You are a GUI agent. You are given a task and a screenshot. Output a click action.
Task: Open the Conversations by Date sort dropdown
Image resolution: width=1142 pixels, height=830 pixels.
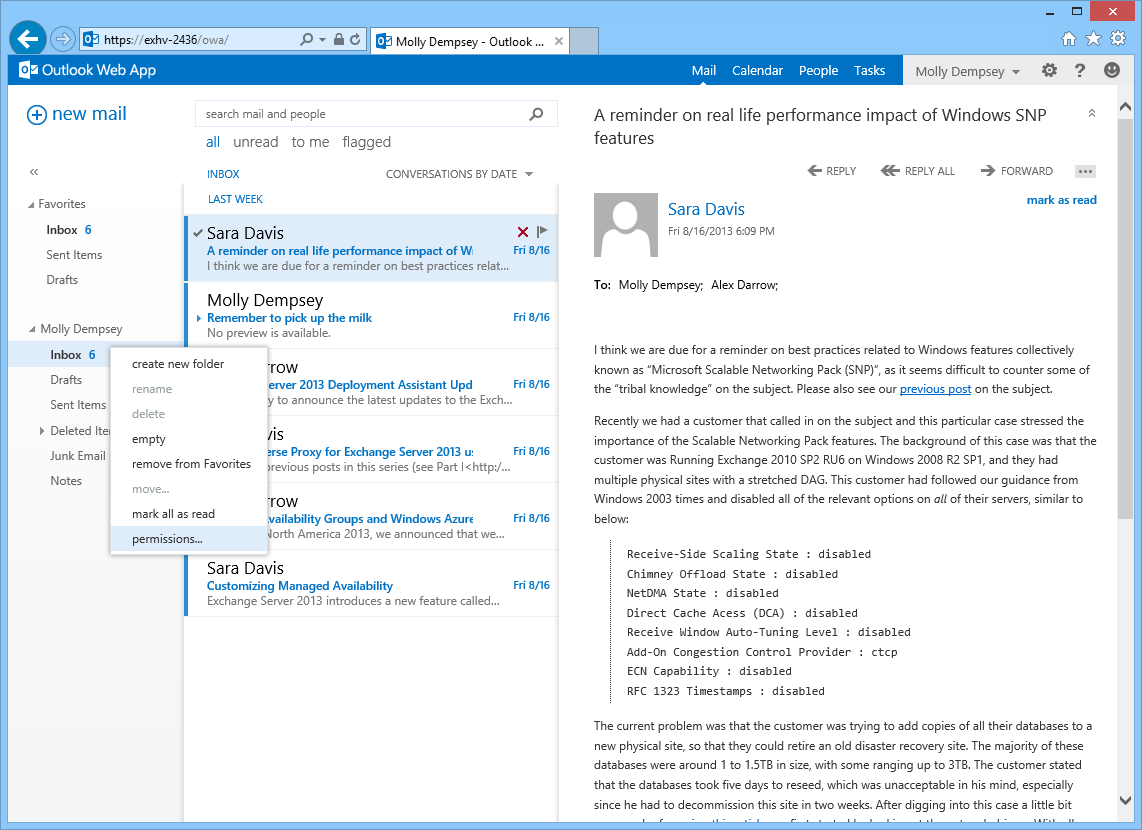(x=459, y=173)
